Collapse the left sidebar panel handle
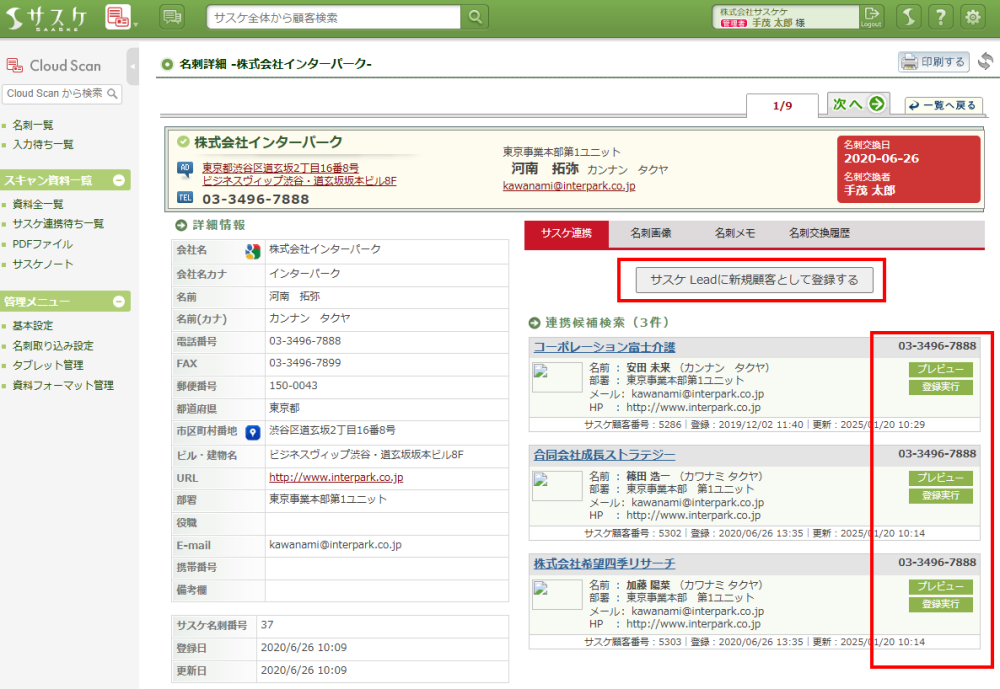 133,66
